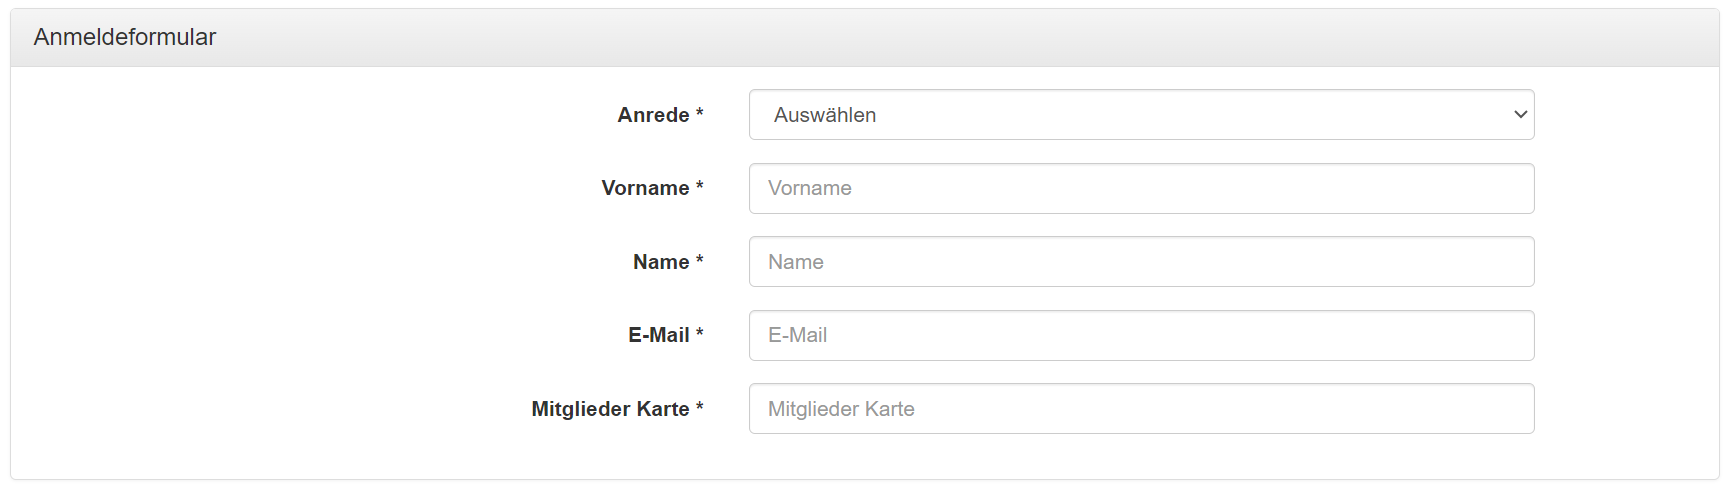Select the E-Mail input box
This screenshot has height=487, width=1727.
[x=1140, y=335]
